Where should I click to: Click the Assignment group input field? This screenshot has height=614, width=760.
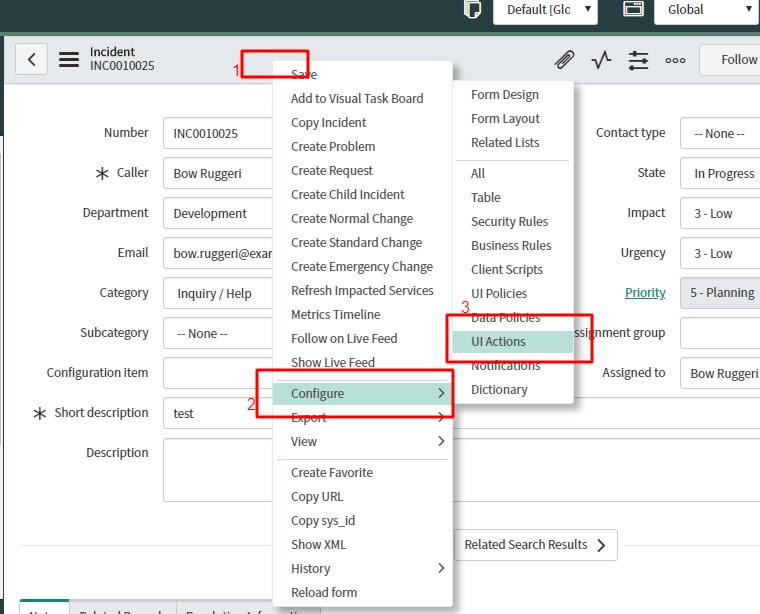(720, 333)
